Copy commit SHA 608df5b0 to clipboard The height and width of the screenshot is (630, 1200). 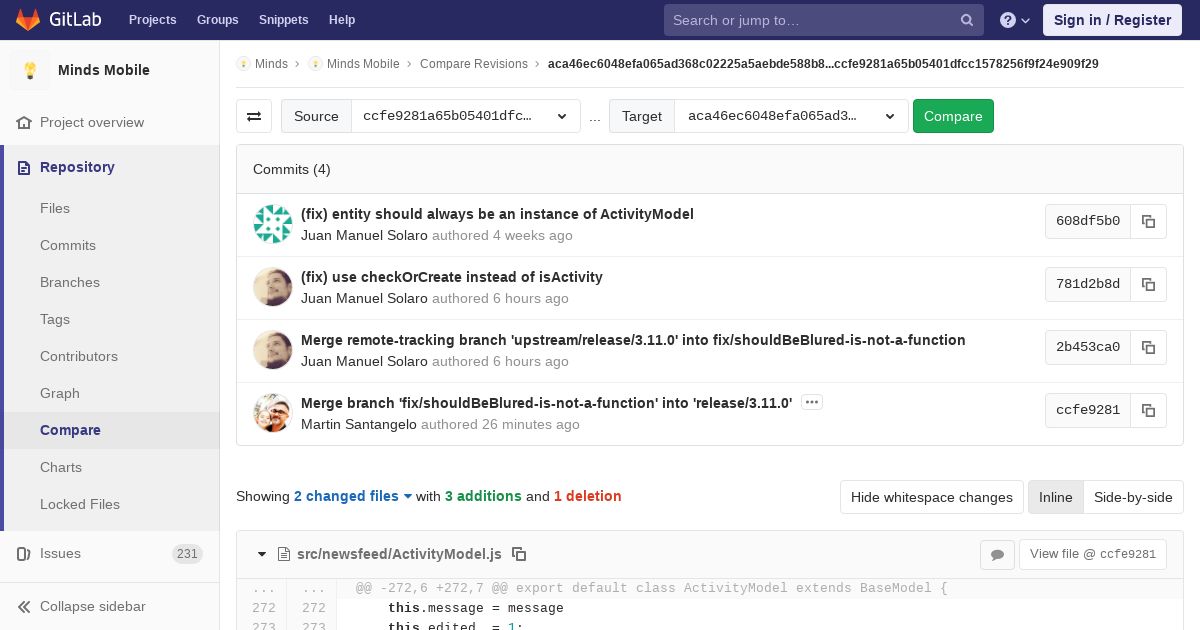pos(1148,222)
